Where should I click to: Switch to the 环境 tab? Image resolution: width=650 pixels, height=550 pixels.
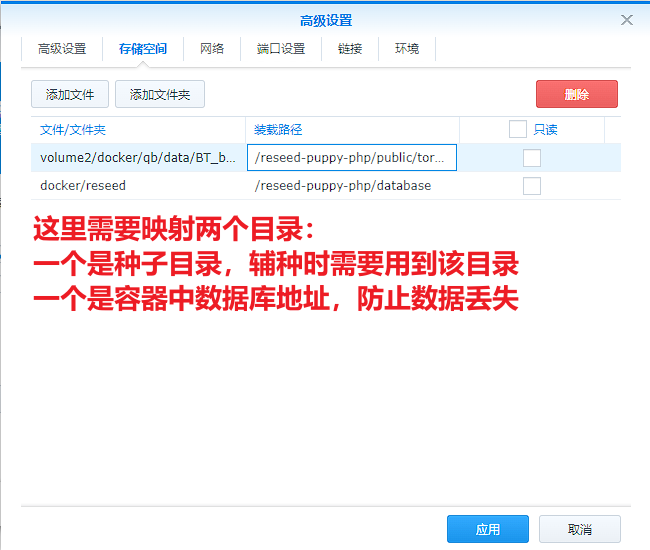coord(407,49)
